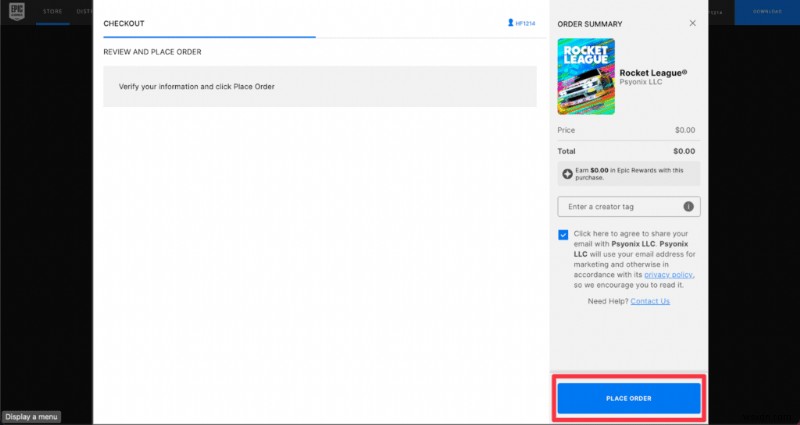This screenshot has width=800, height=425.
Task: Select the Store tab in header
Action: coord(53,11)
